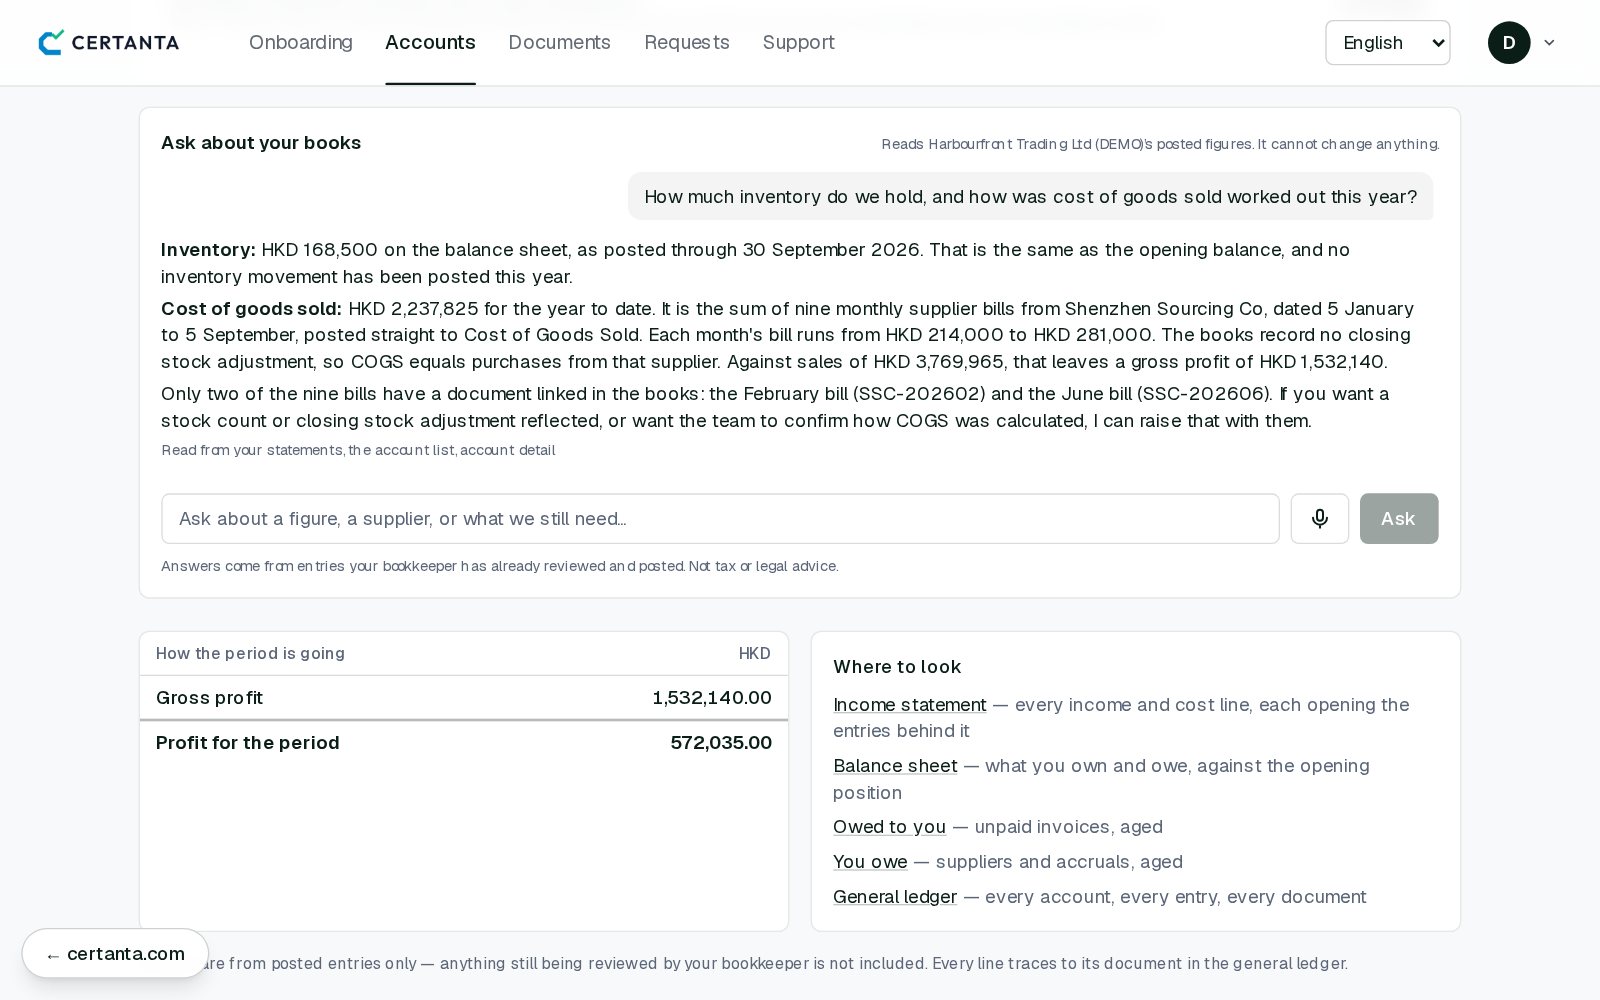Follow the Owed to you link

(x=889, y=827)
